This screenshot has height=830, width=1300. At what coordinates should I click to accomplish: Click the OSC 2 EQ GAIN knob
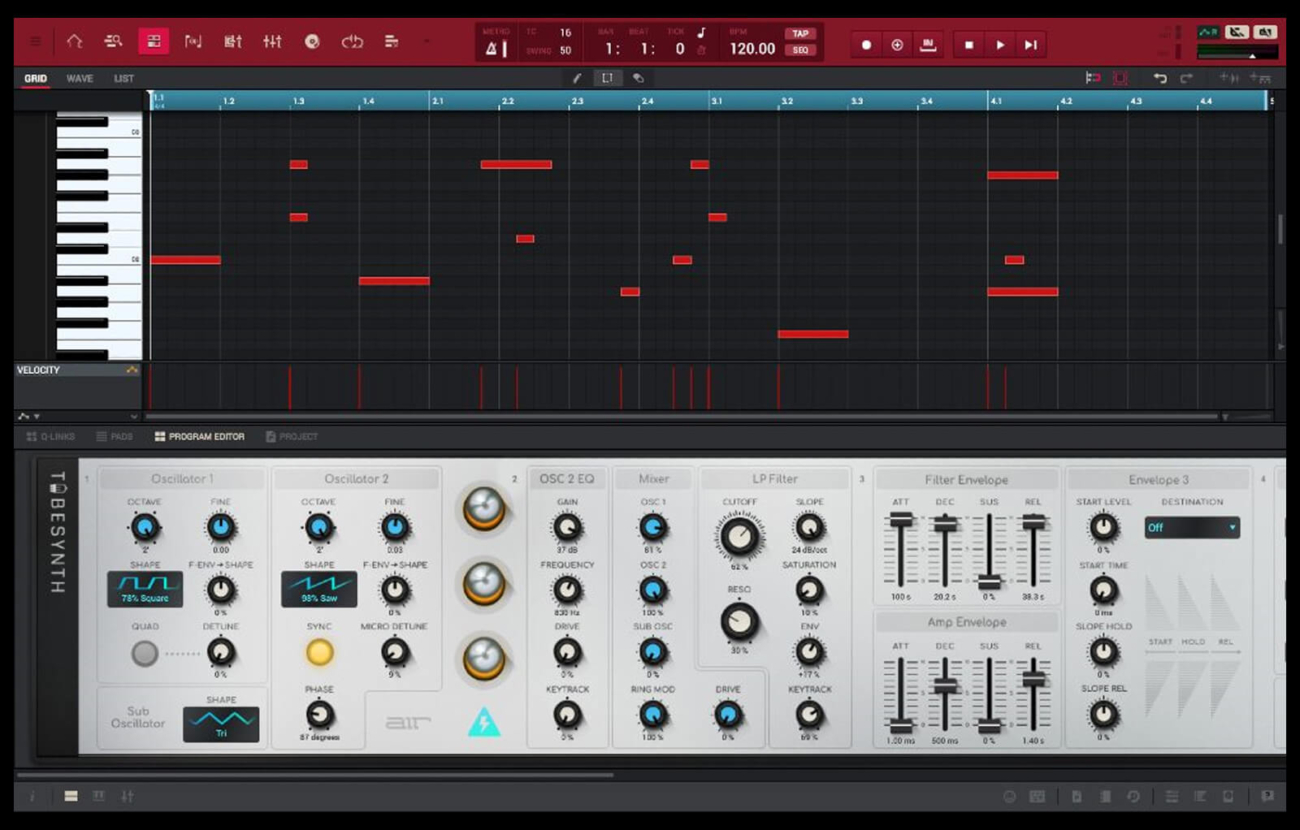click(567, 527)
